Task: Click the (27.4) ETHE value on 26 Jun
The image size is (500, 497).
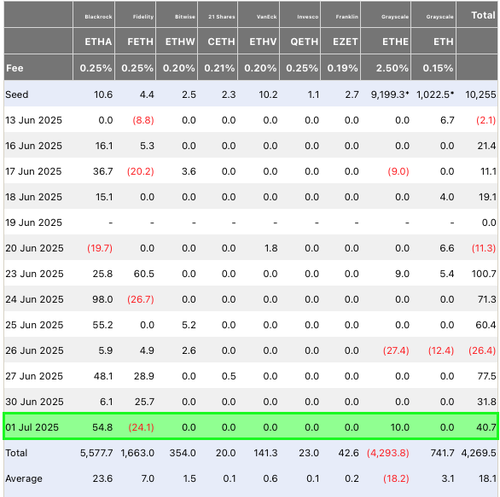Action: click(x=396, y=351)
